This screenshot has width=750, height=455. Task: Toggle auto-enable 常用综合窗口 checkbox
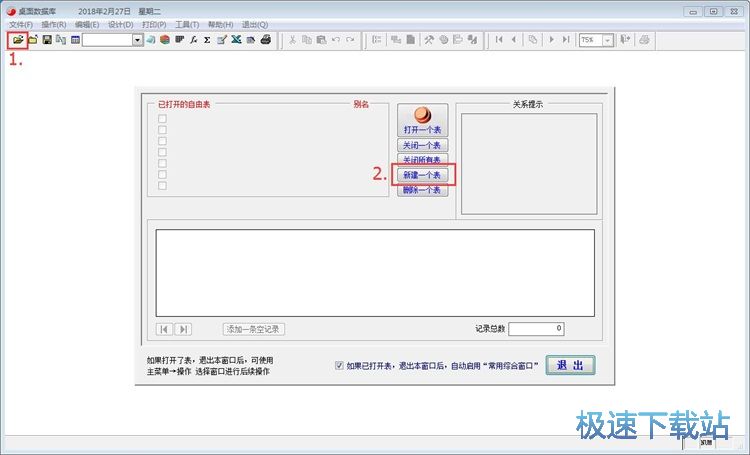click(x=340, y=366)
